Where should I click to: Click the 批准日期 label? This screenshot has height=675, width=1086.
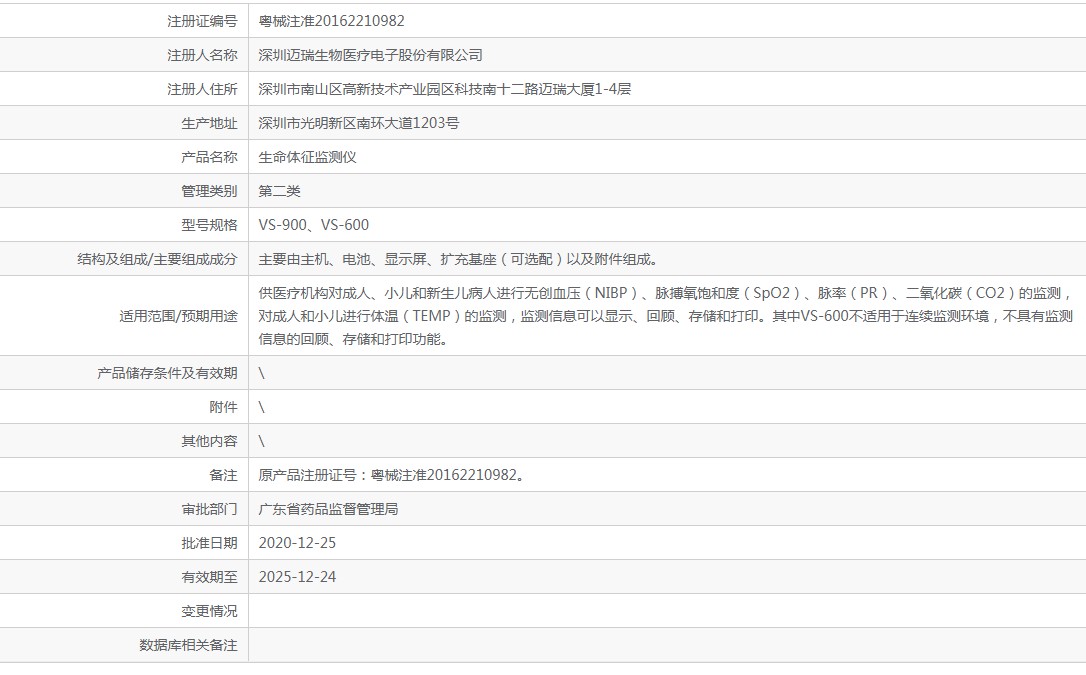[209, 543]
